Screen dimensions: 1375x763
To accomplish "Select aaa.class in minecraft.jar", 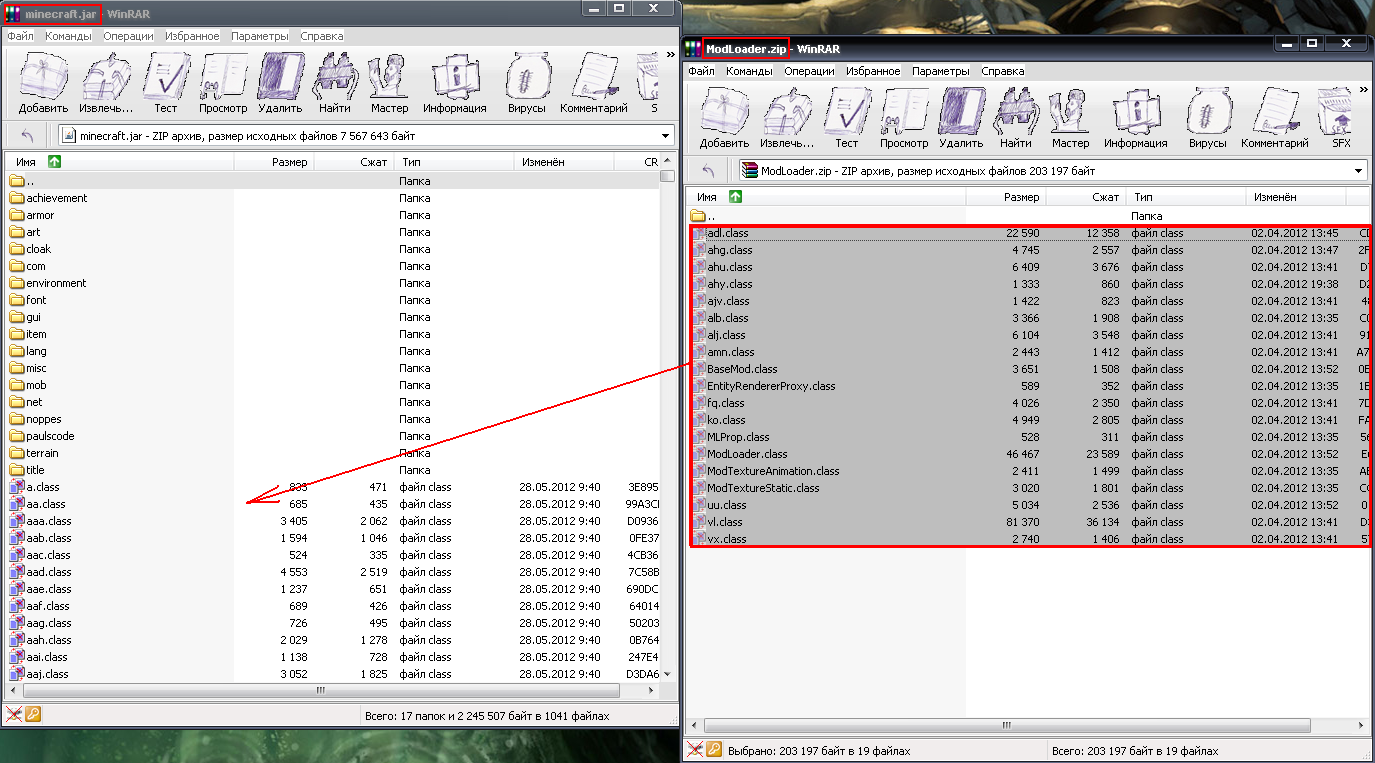I will pos(41,521).
